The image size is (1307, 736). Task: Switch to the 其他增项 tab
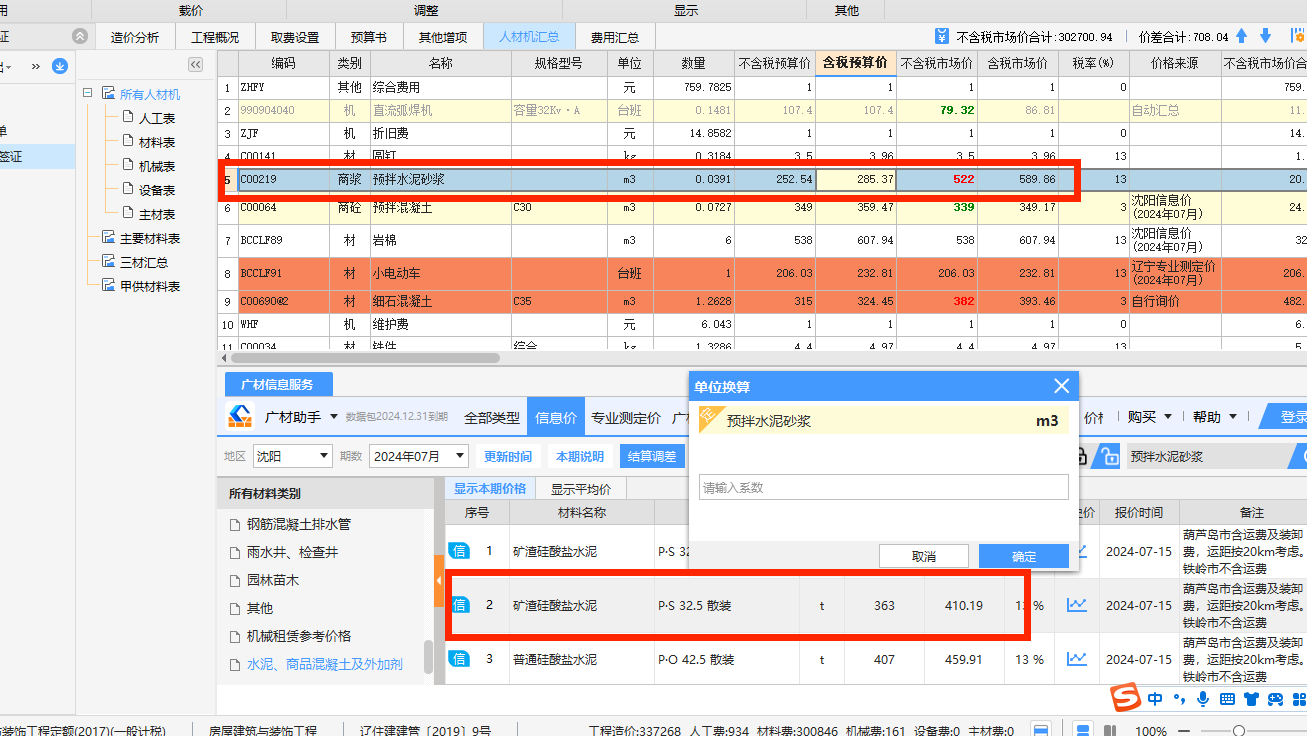click(443, 37)
